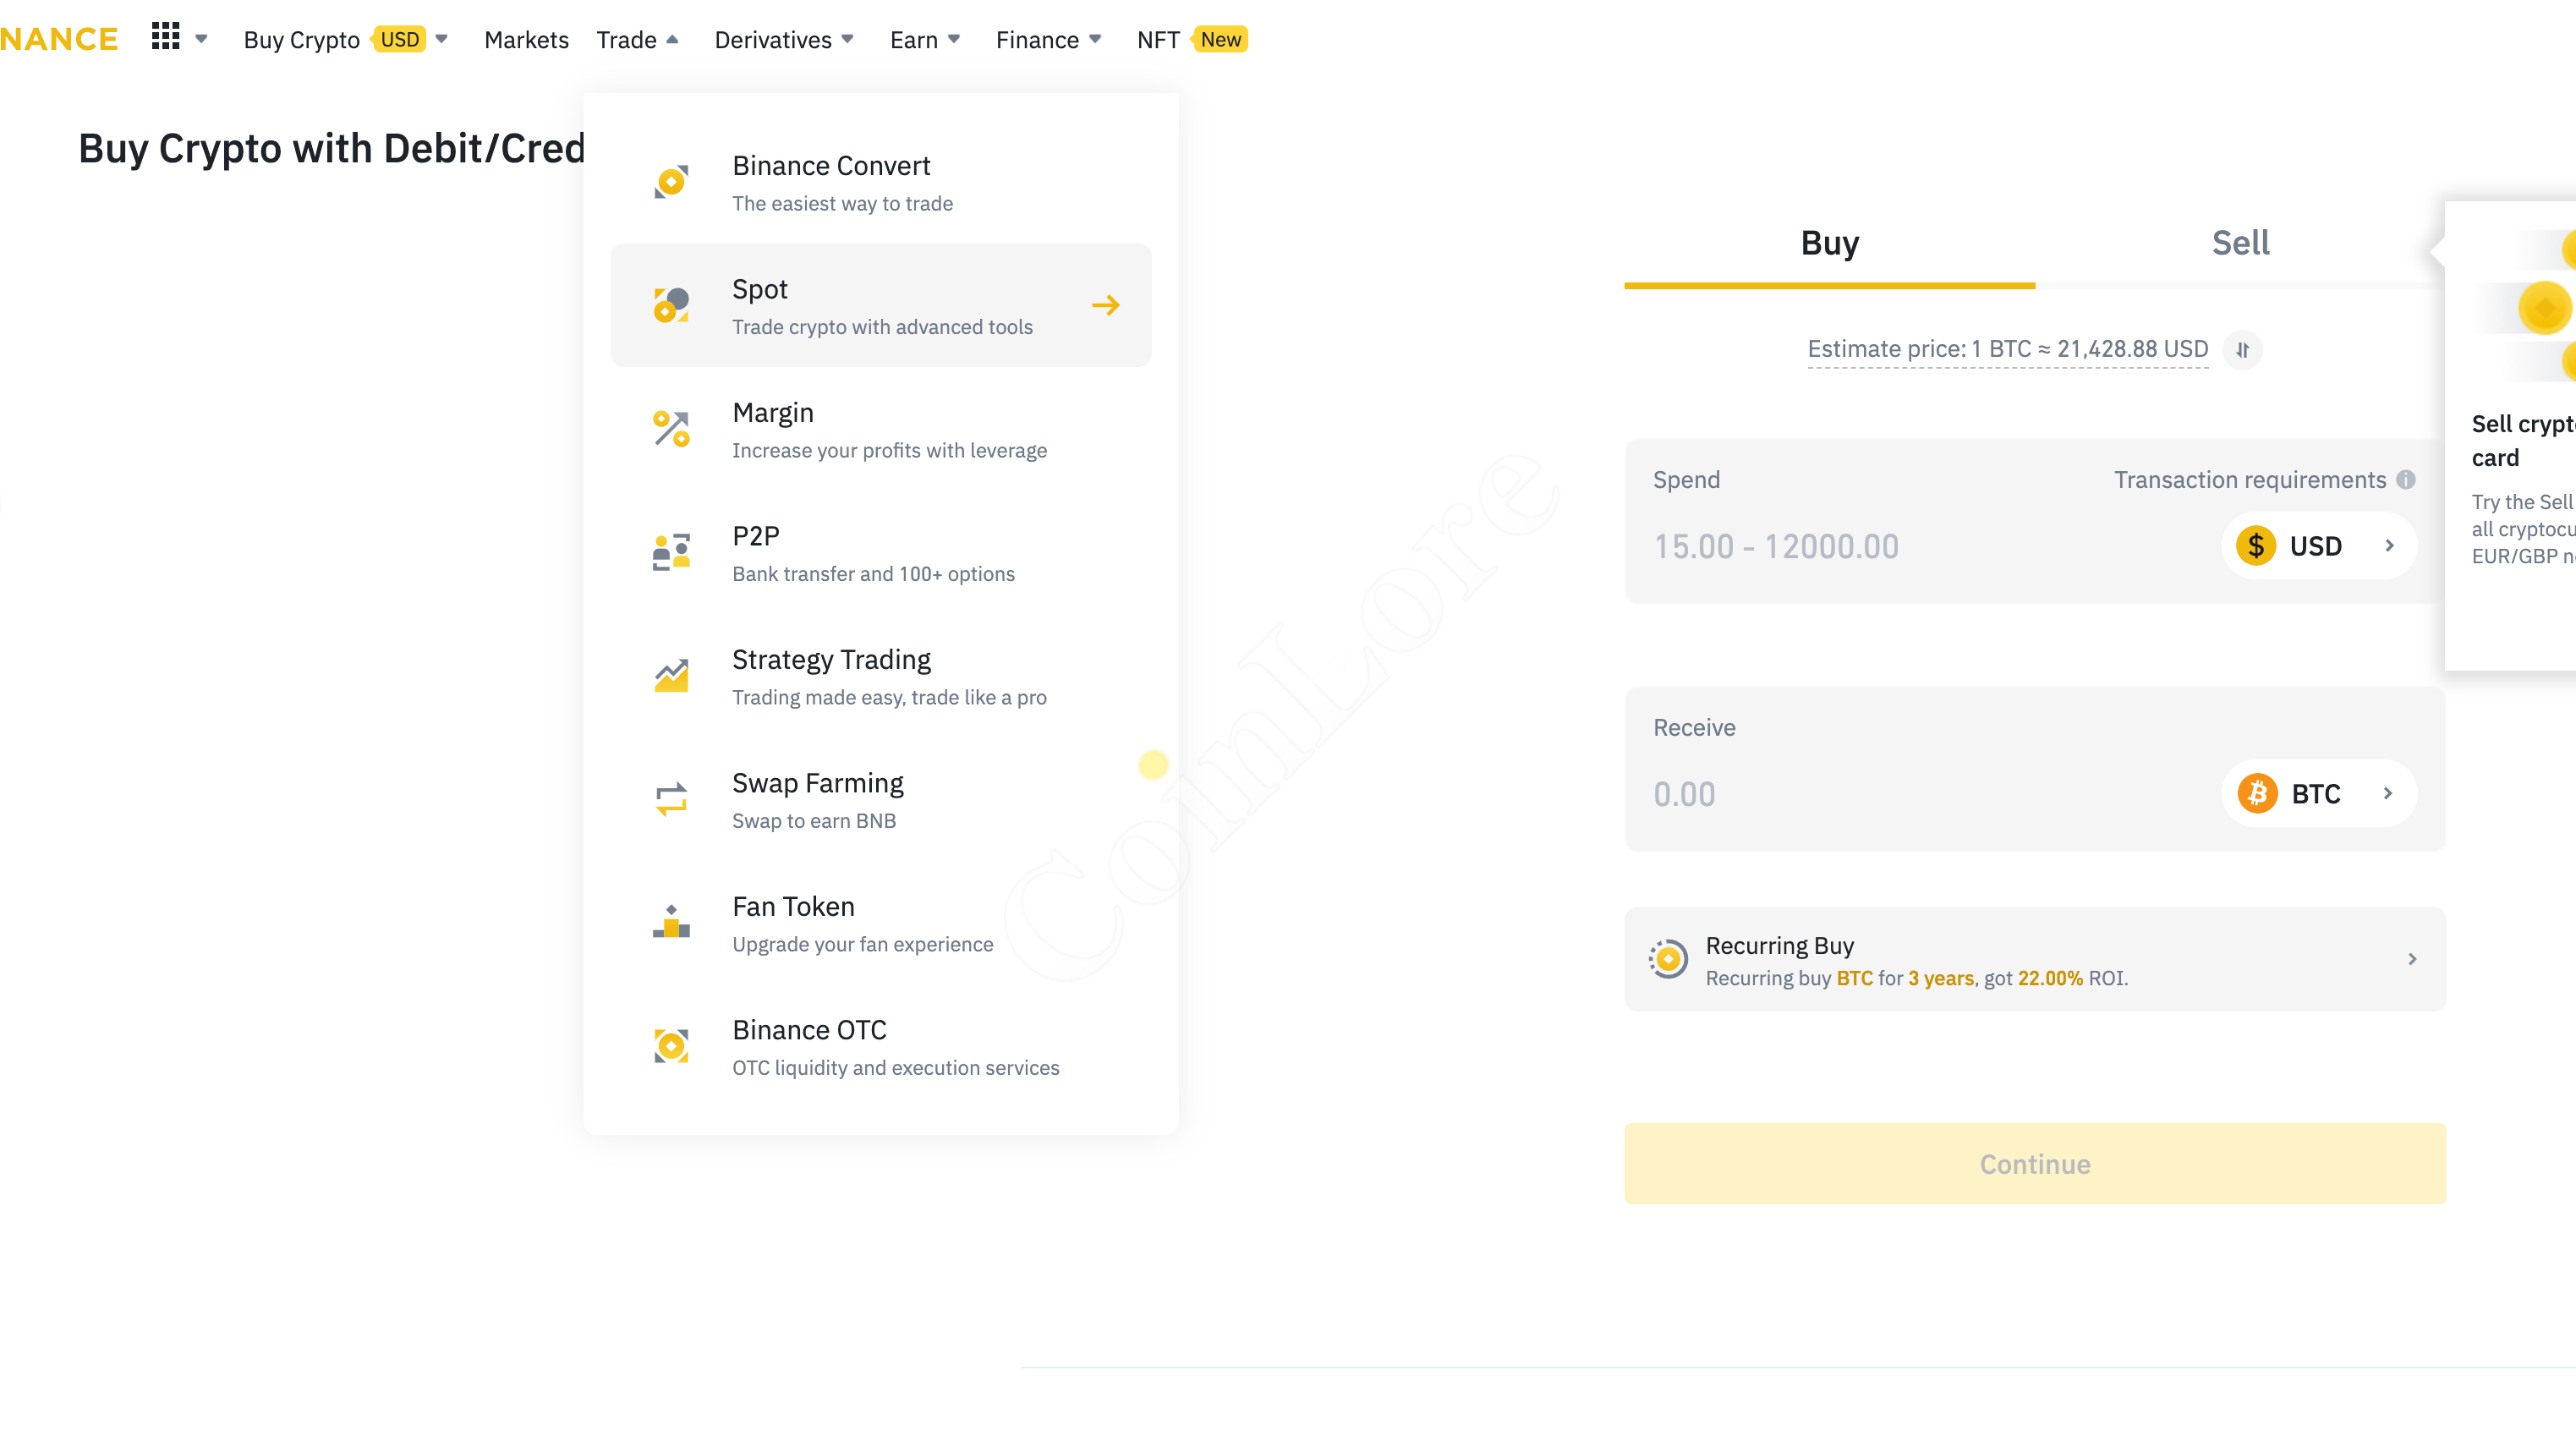Click the USD dollar coin icon

[x=2256, y=546]
